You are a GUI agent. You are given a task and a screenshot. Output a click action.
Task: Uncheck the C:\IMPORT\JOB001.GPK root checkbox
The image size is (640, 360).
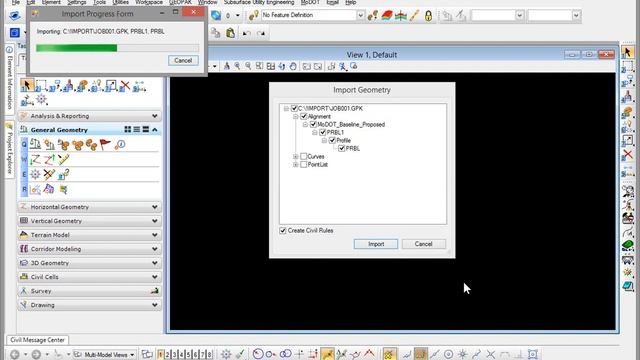click(x=294, y=109)
